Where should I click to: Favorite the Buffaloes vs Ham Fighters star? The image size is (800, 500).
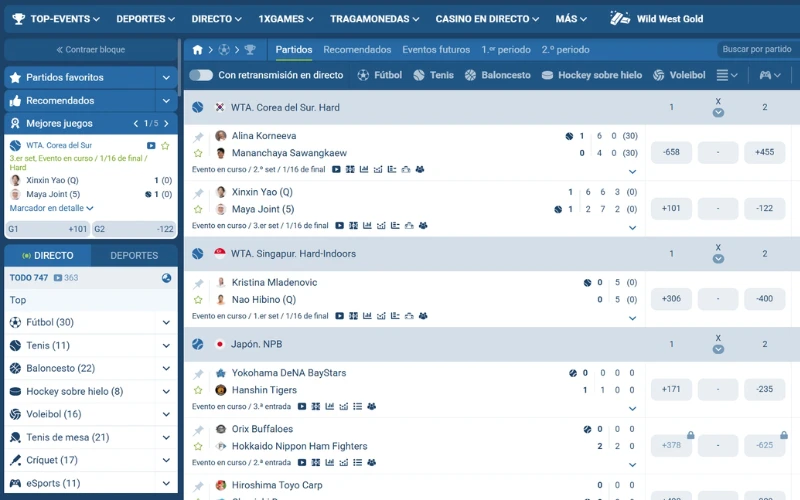tap(198, 446)
